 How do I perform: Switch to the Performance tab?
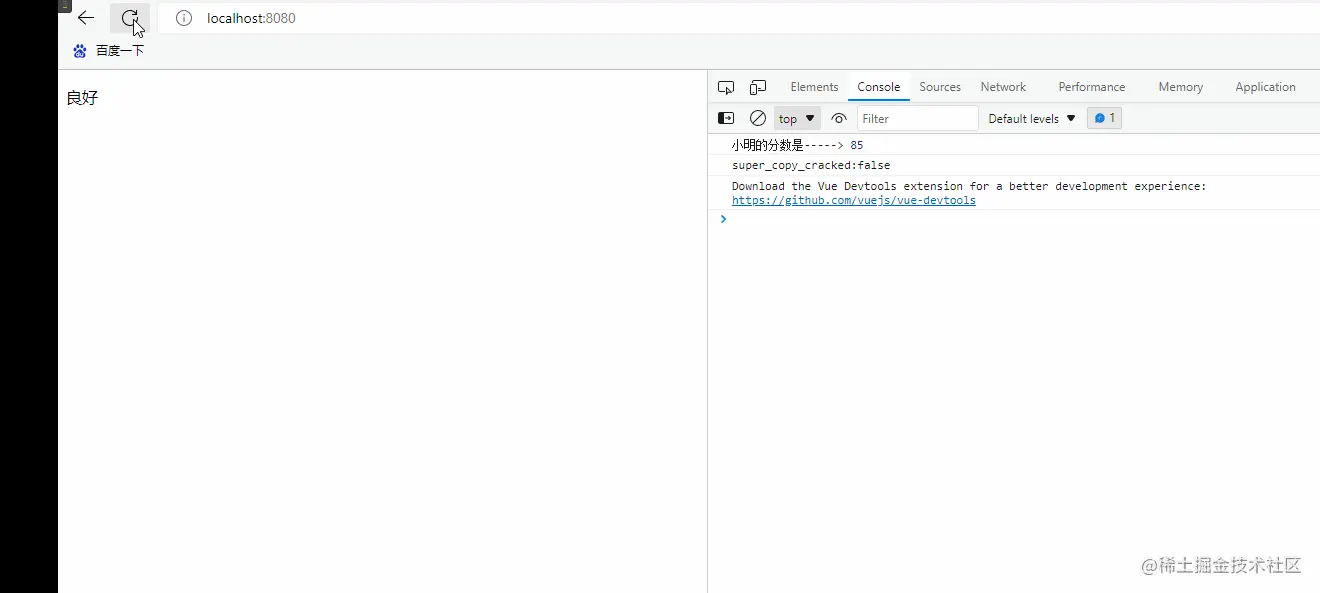[1092, 87]
